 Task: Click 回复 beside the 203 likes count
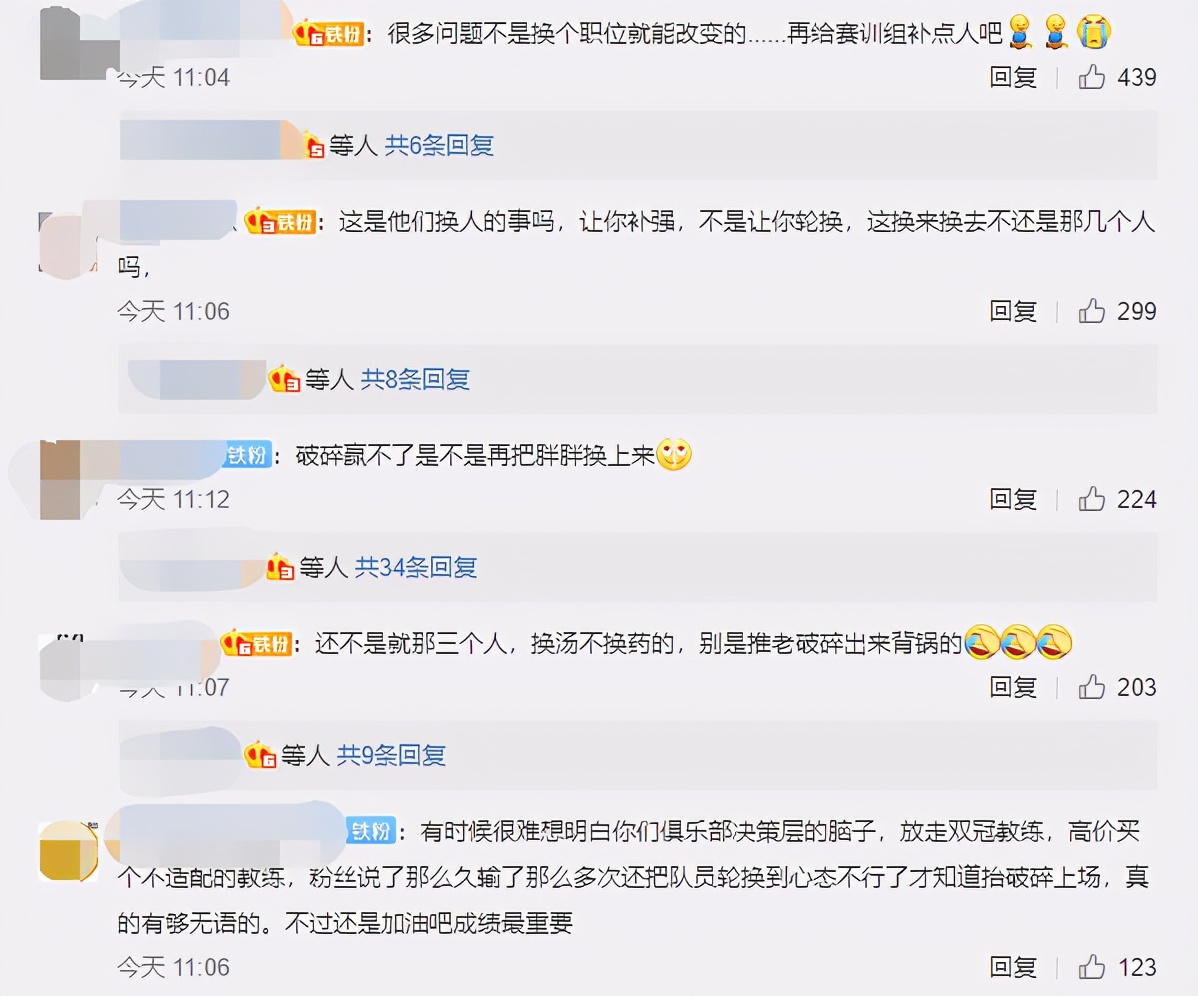point(1013,687)
